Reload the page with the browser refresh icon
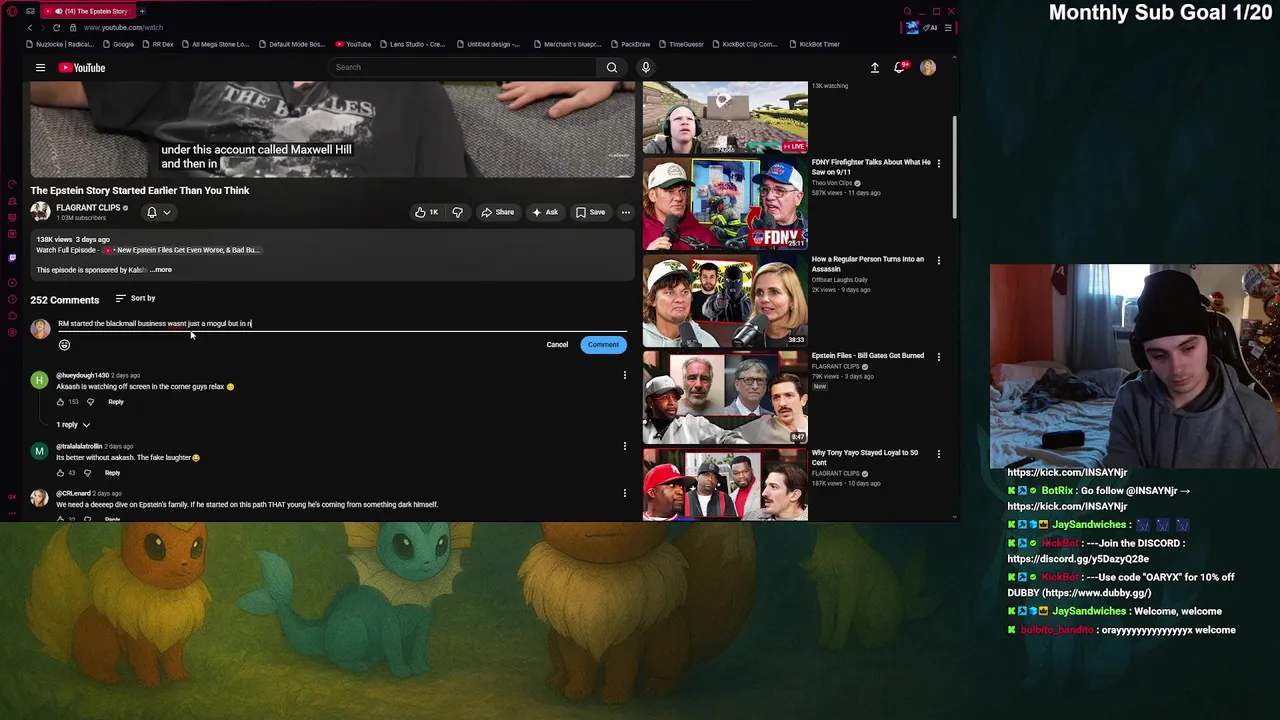The image size is (1280, 720). pyautogui.click(x=56, y=27)
